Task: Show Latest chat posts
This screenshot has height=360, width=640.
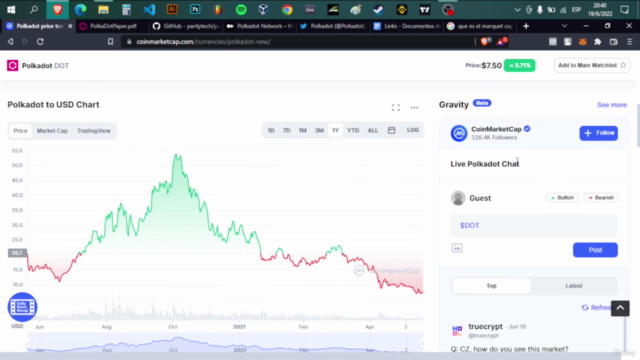Action: [573, 286]
